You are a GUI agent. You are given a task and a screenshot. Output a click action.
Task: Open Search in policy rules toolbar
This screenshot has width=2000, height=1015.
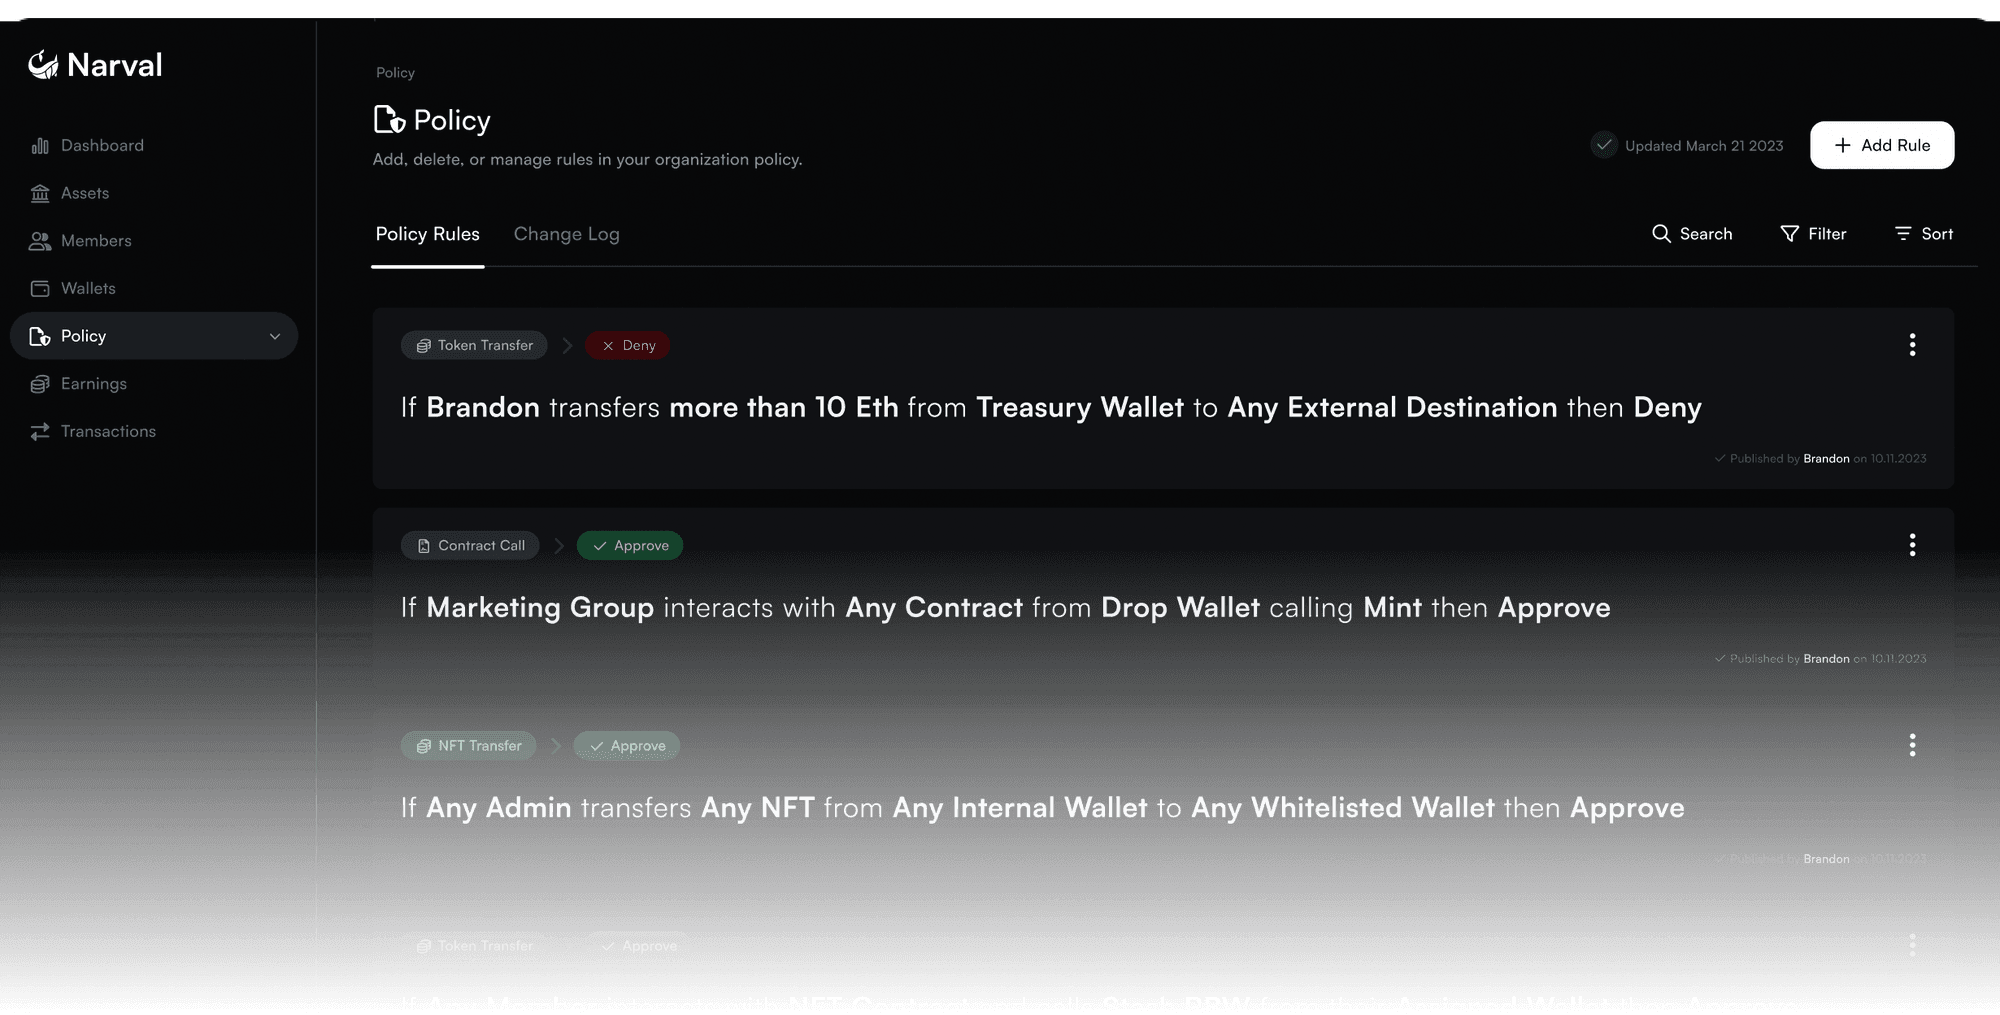pyautogui.click(x=1692, y=233)
